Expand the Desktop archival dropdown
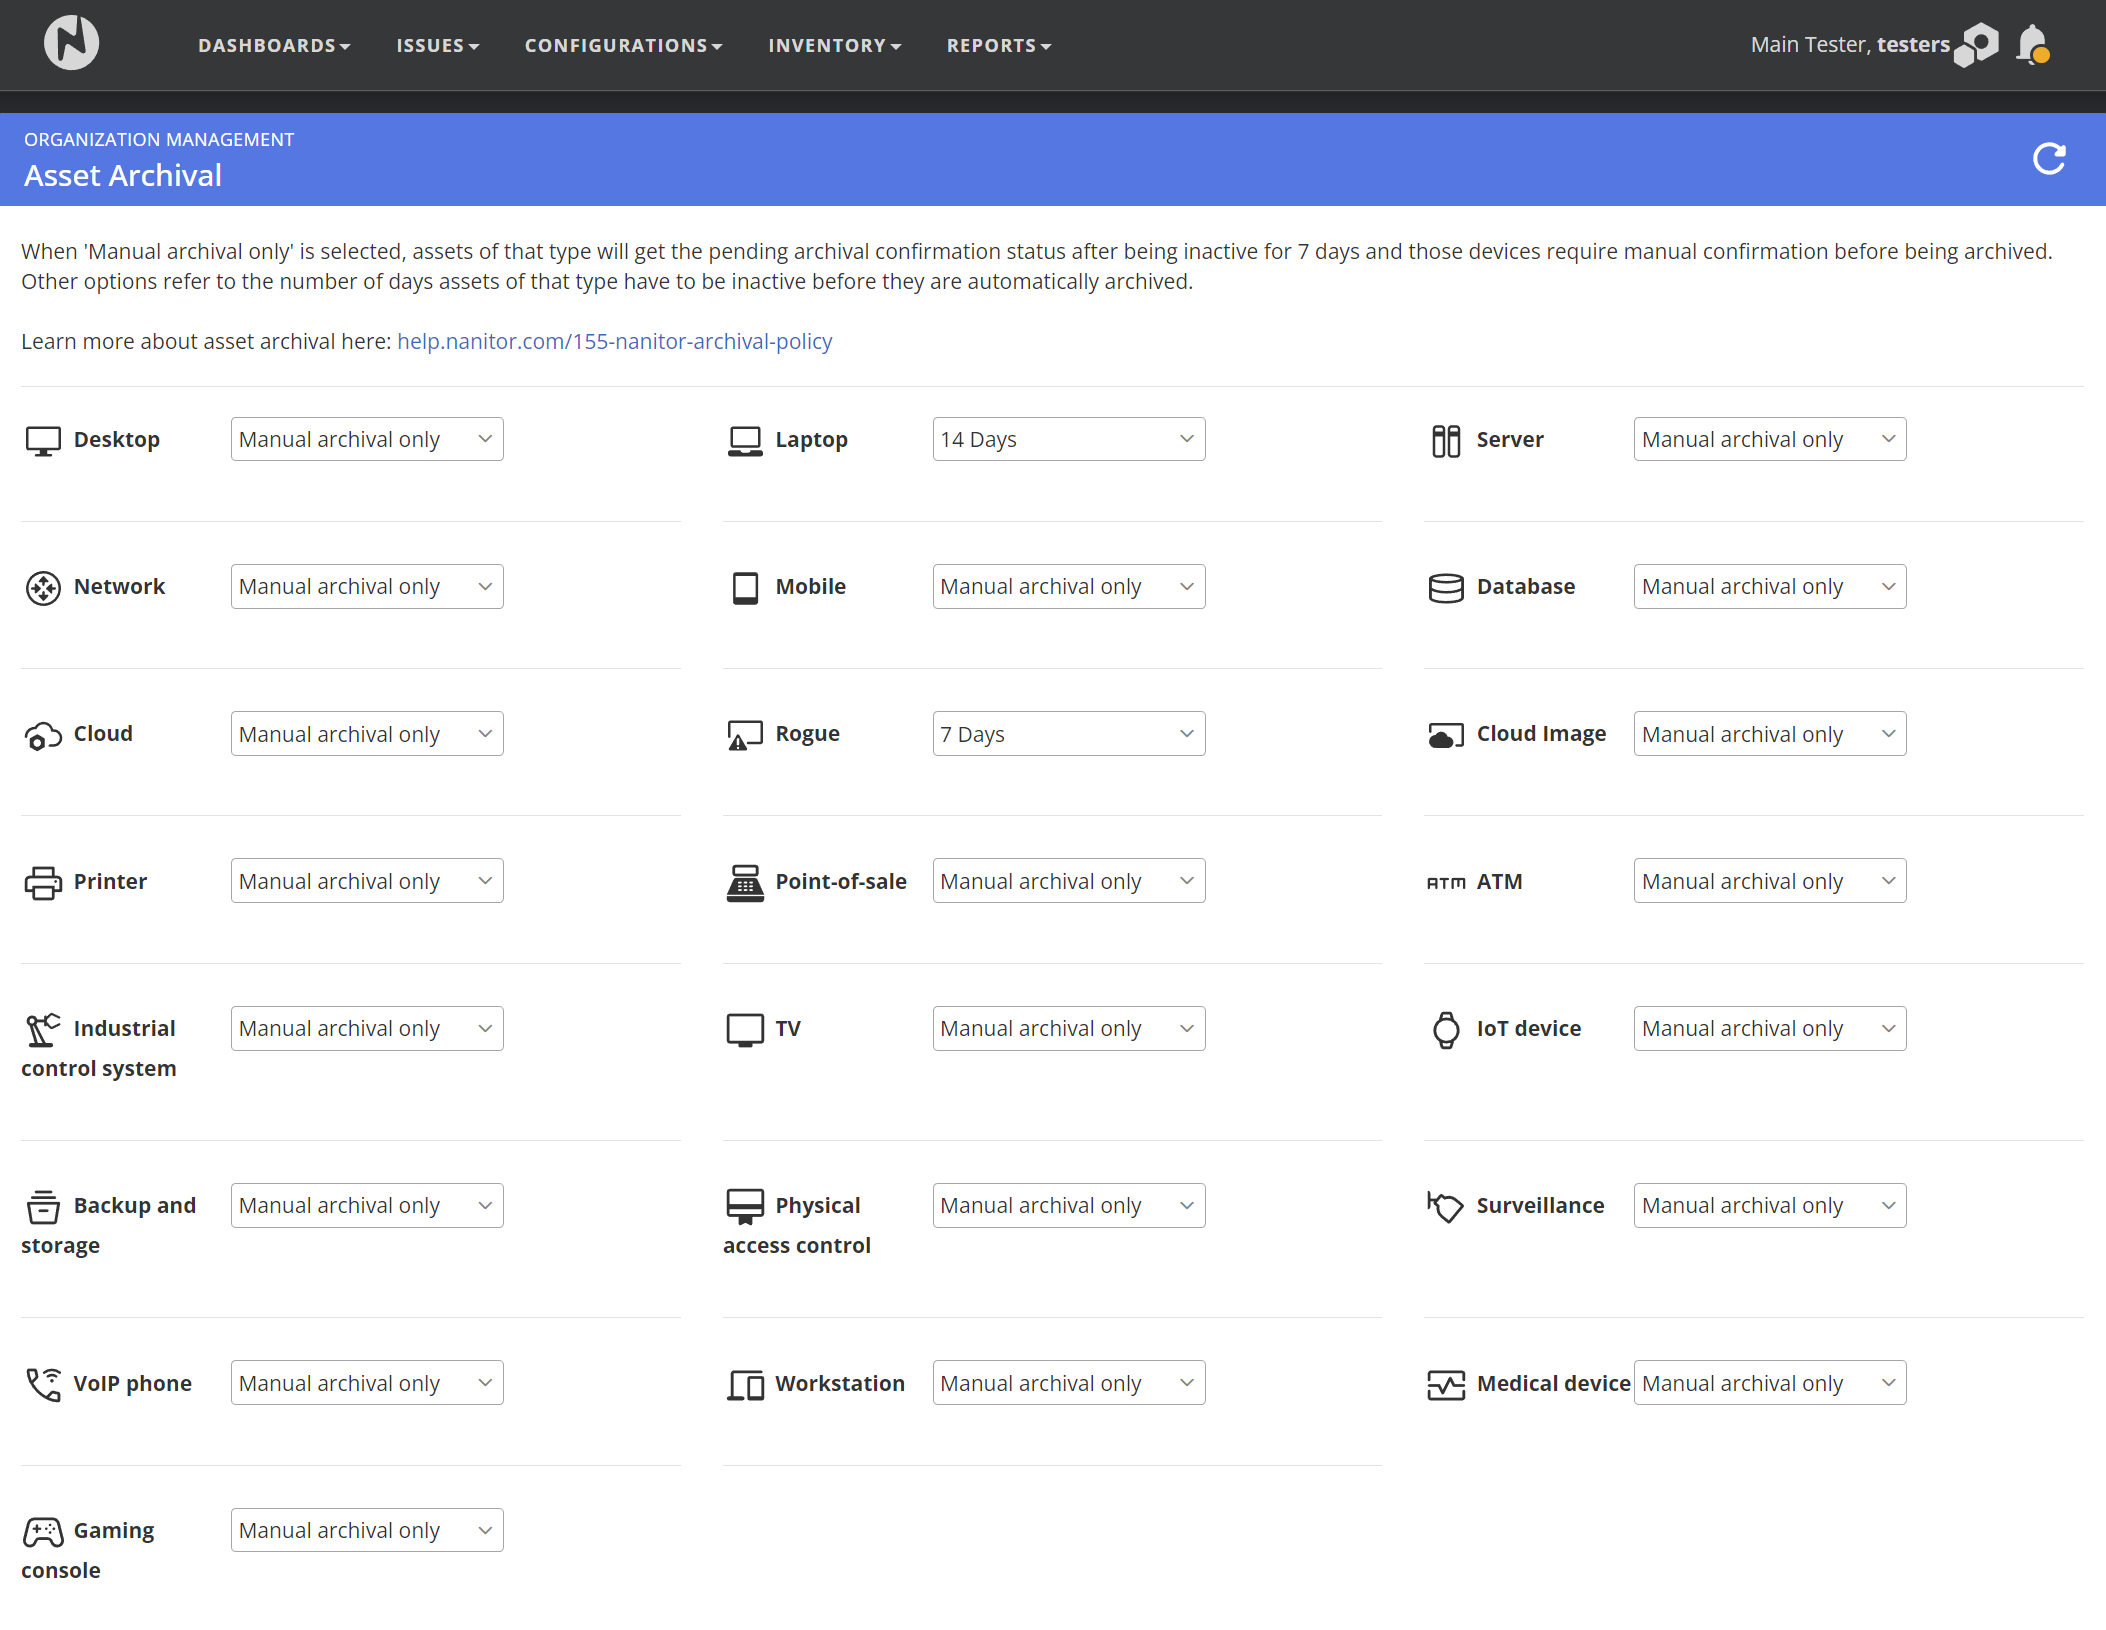Screen dimensions: 2106x1630 point(367,440)
